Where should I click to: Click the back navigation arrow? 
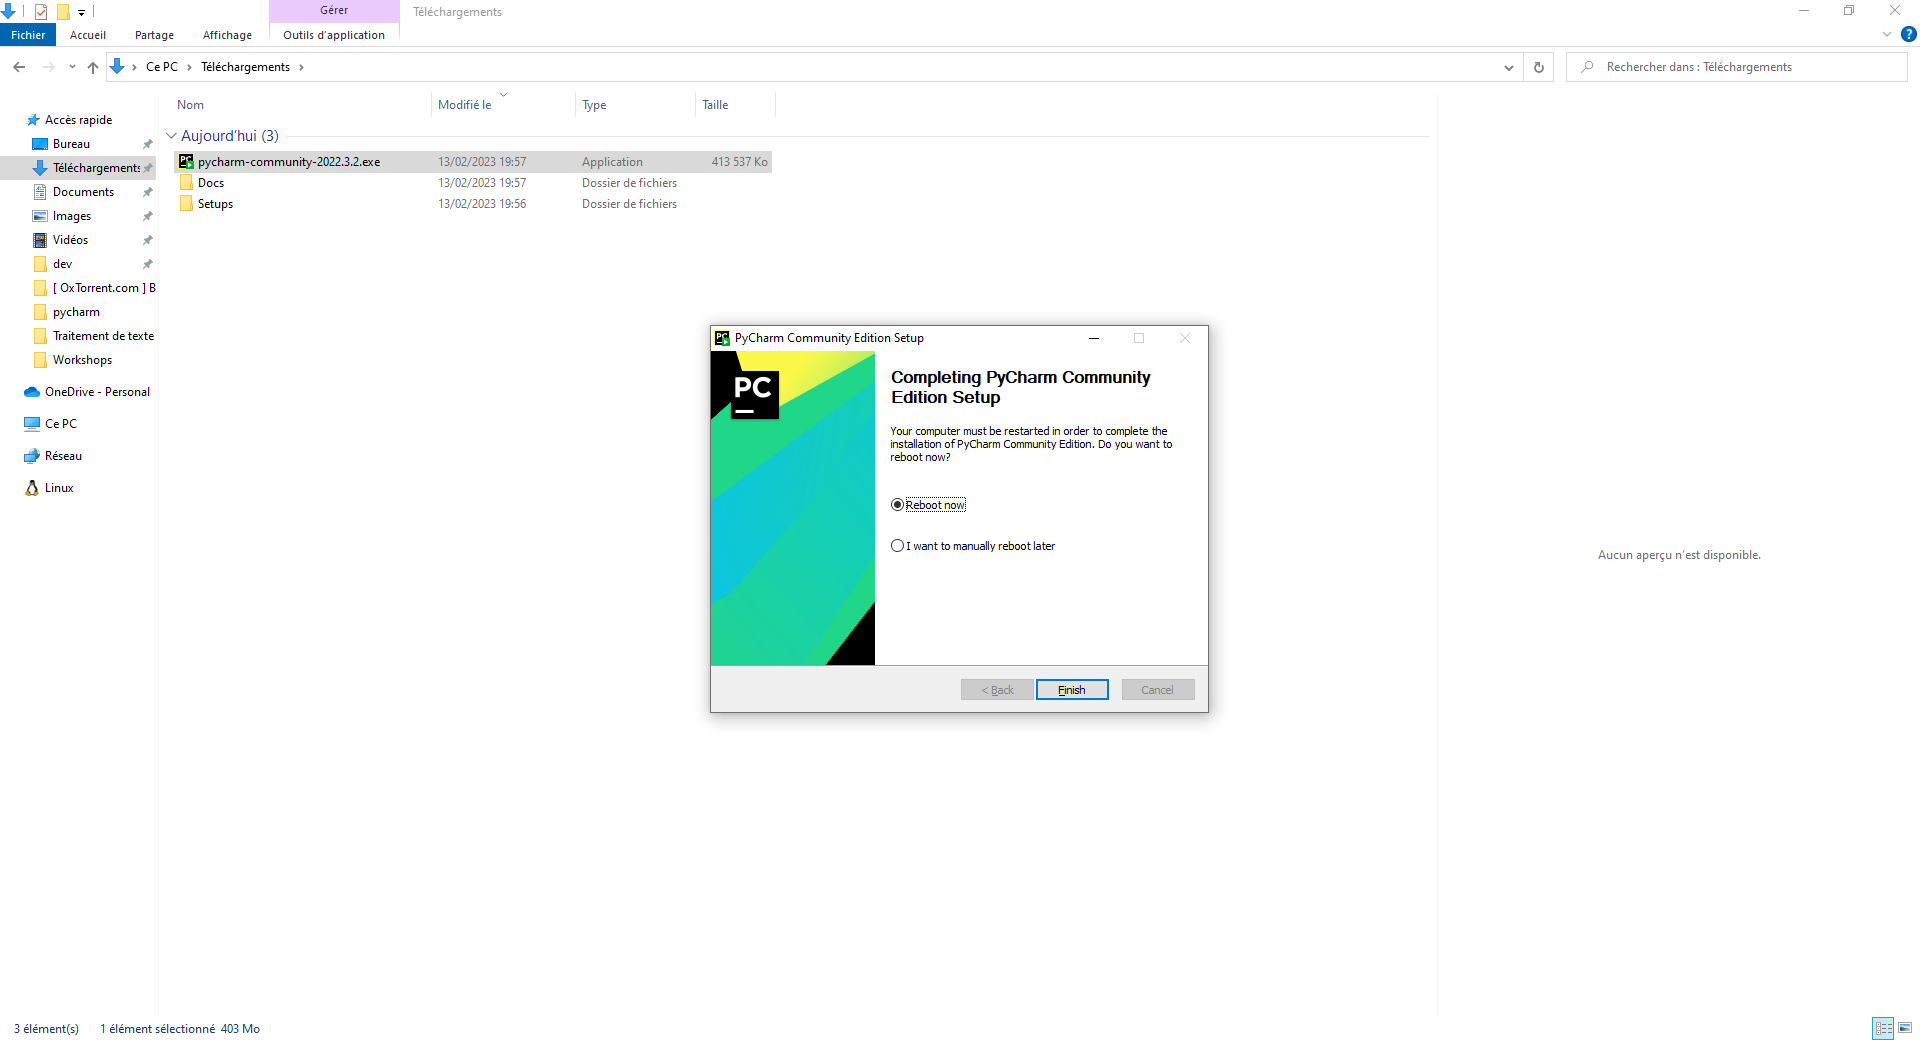coord(19,67)
